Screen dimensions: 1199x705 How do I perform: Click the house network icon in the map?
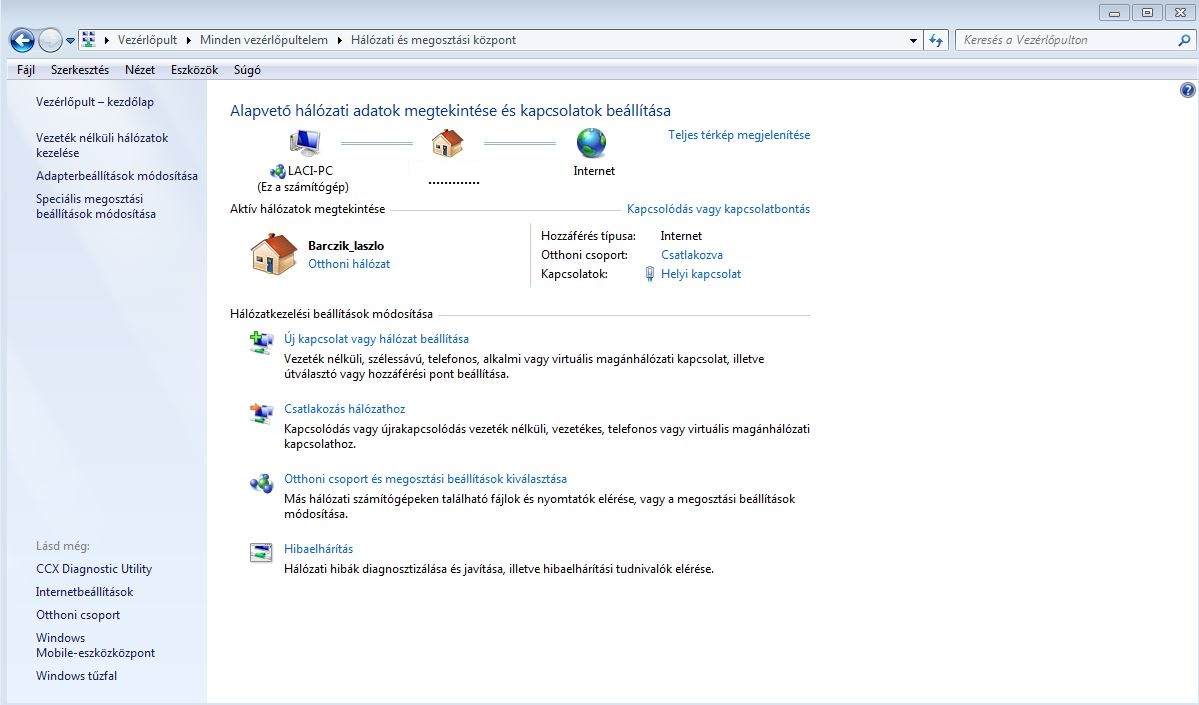tap(447, 143)
